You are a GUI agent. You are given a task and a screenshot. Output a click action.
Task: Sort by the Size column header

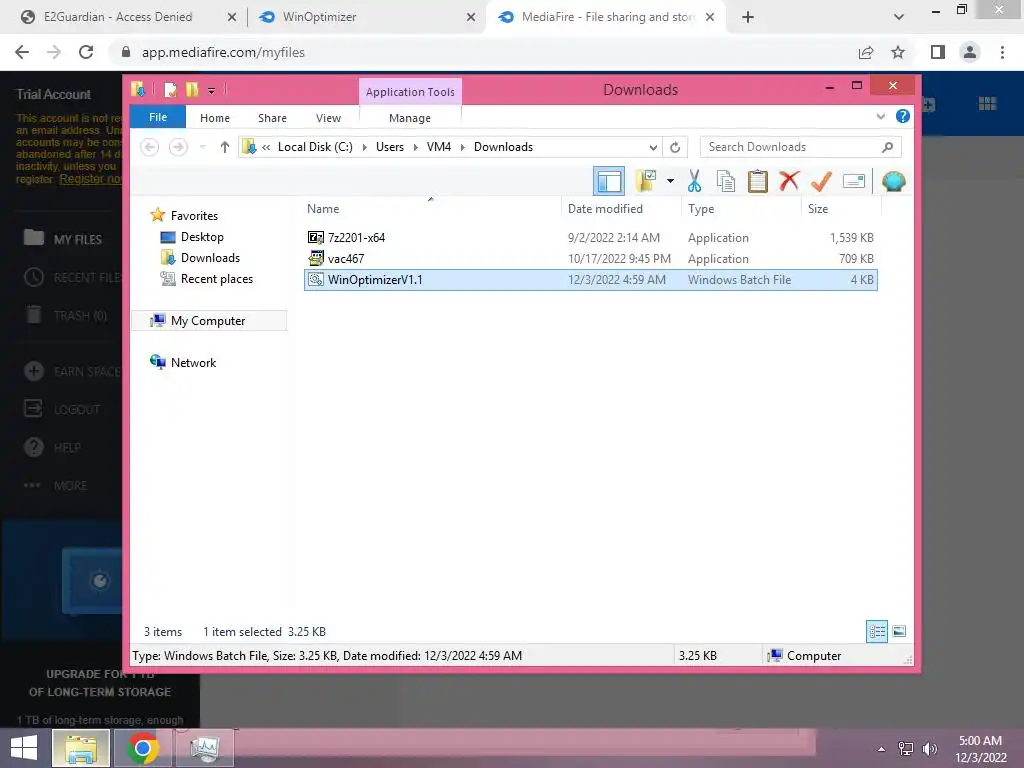818,209
